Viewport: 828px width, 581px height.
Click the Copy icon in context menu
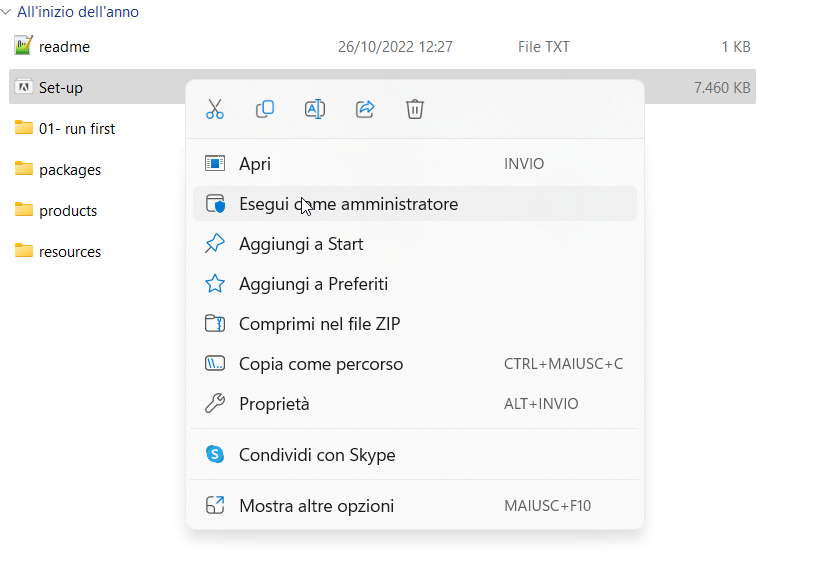click(265, 109)
